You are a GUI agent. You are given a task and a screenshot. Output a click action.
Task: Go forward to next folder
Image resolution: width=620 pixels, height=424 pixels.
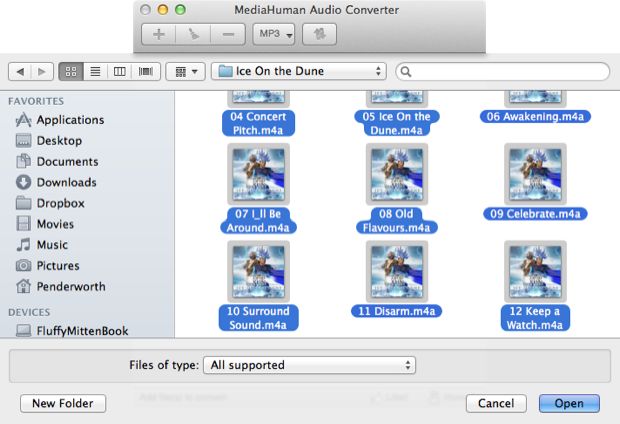[x=41, y=72]
